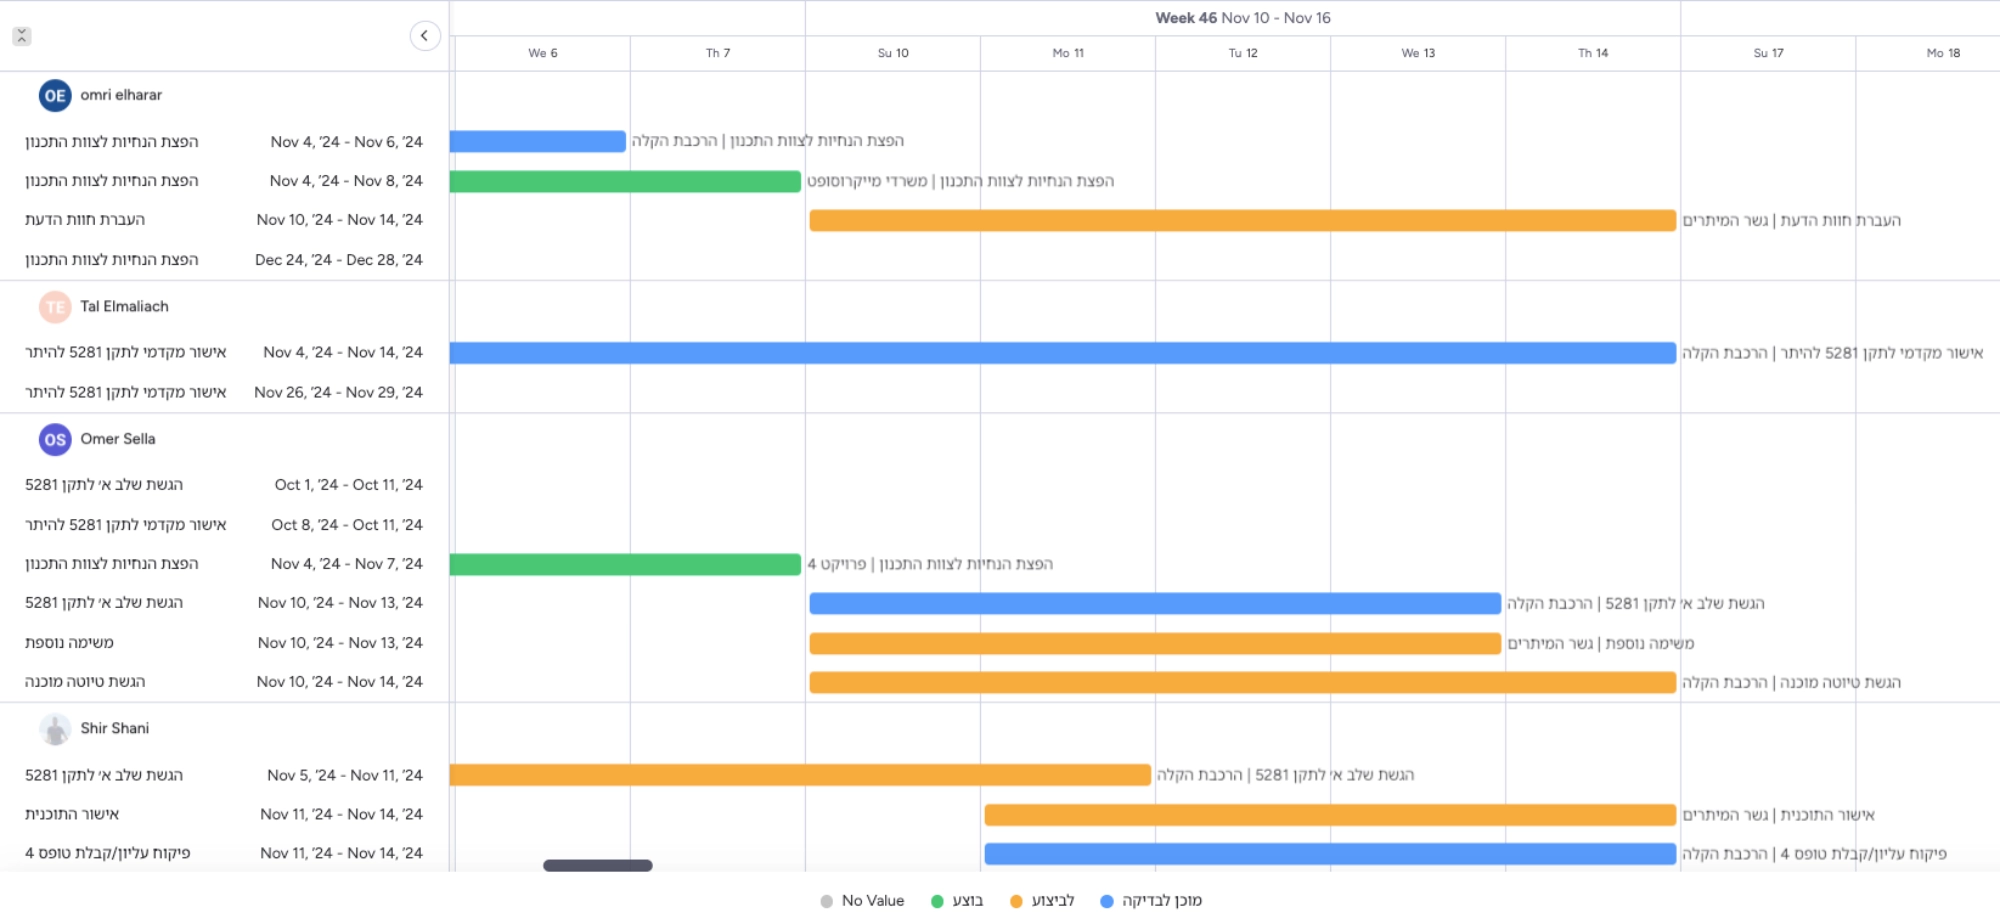Viewport: 2000px width, 924px height.
Task: Click Shir Shani's profile photo
Action: pos(55,729)
